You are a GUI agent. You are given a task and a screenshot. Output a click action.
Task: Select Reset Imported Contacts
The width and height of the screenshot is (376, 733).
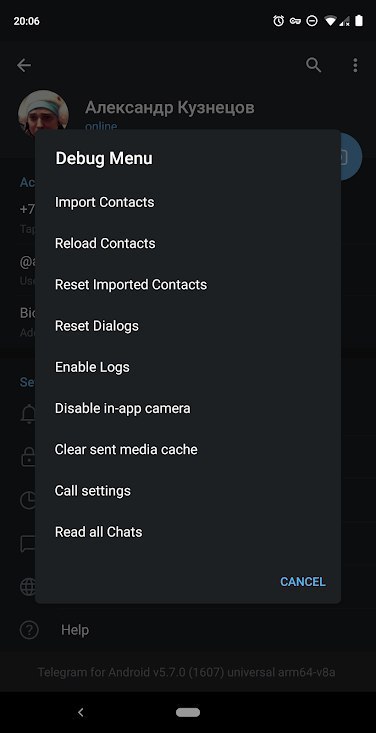point(188,285)
